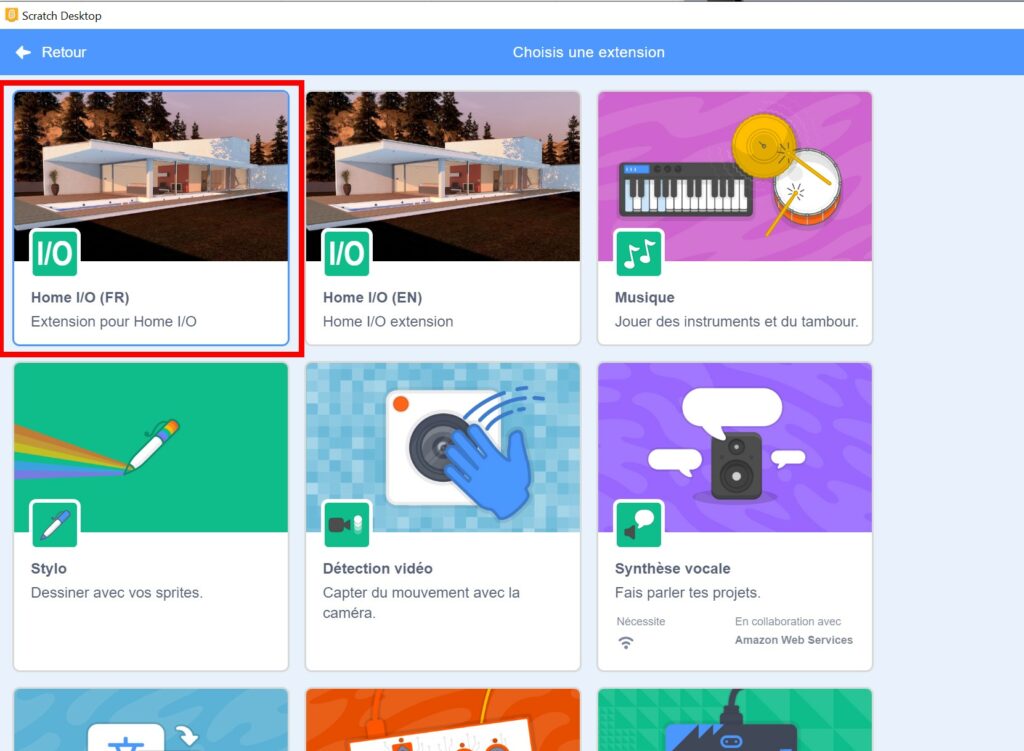Image resolution: width=1024 pixels, height=751 pixels.
Task: Open the partially visible orange extension card
Action: (x=443, y=720)
